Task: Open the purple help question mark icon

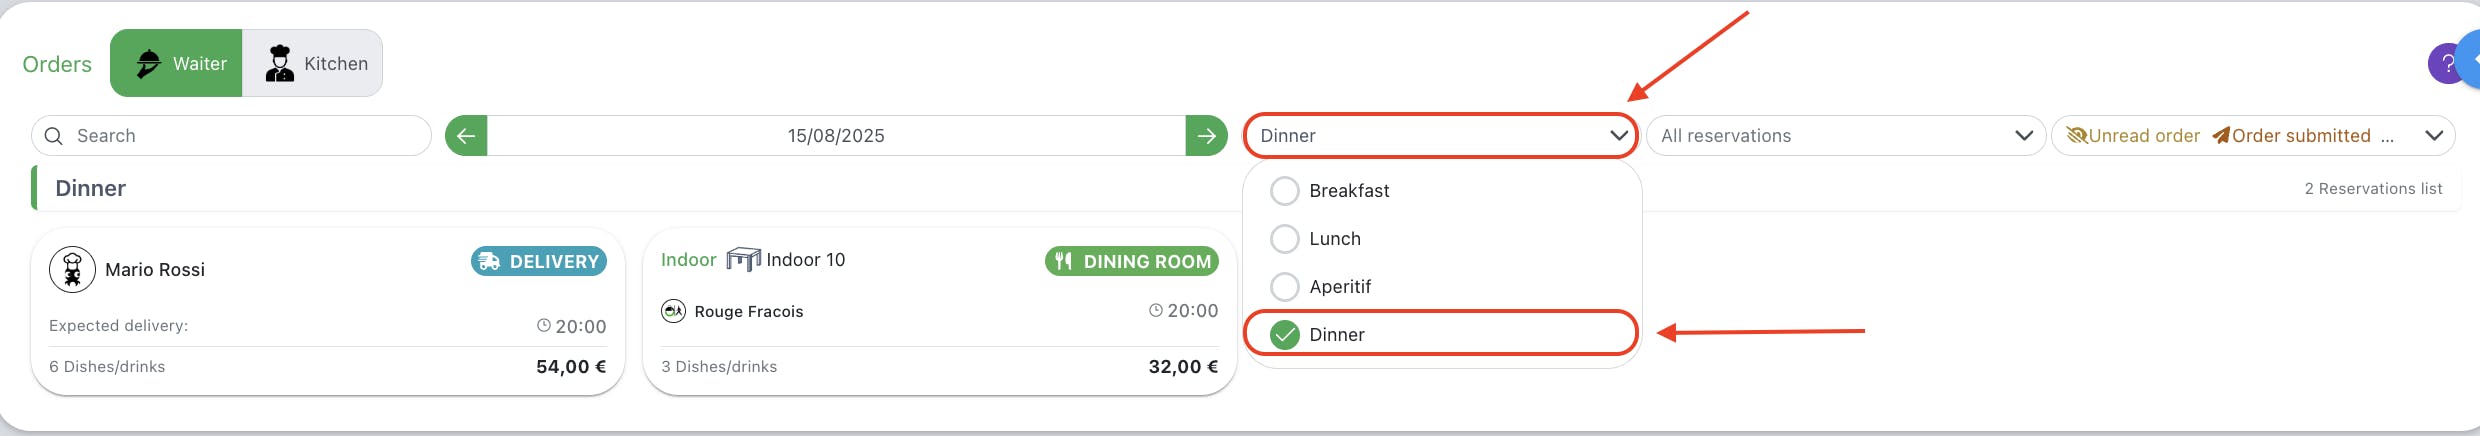Action: (x=2446, y=64)
